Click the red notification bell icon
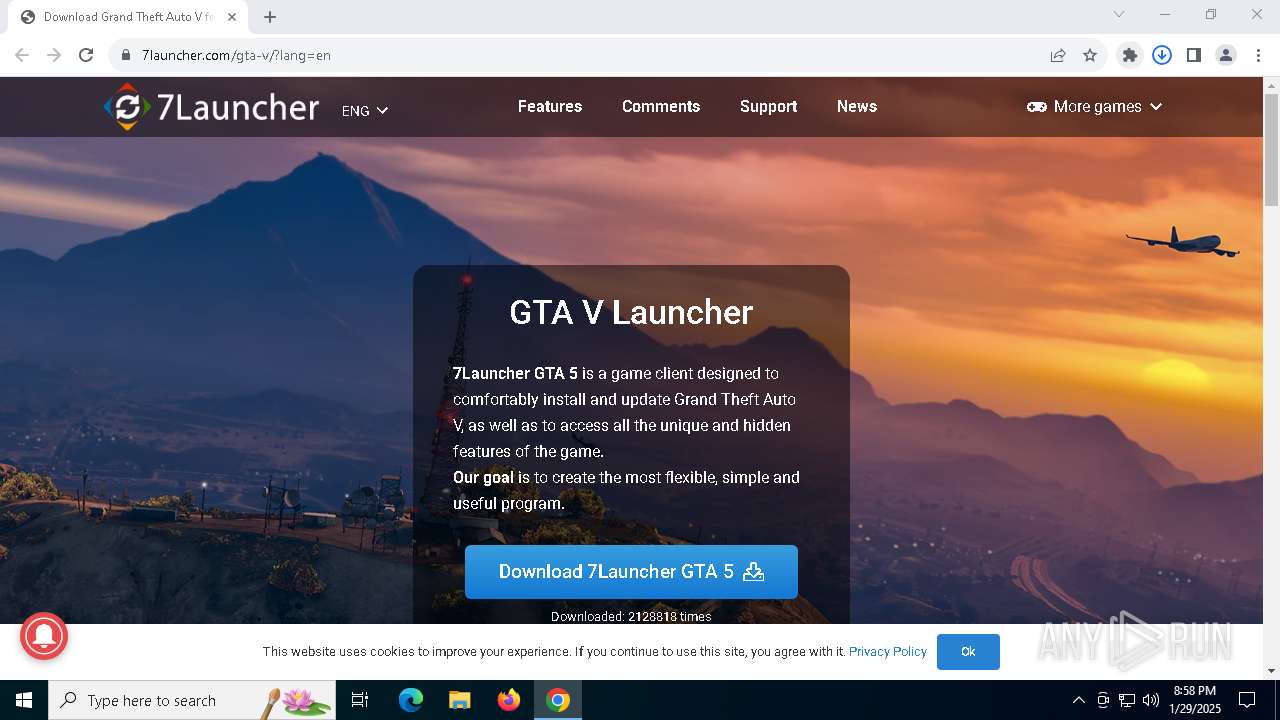This screenshot has height=720, width=1280. [43, 635]
